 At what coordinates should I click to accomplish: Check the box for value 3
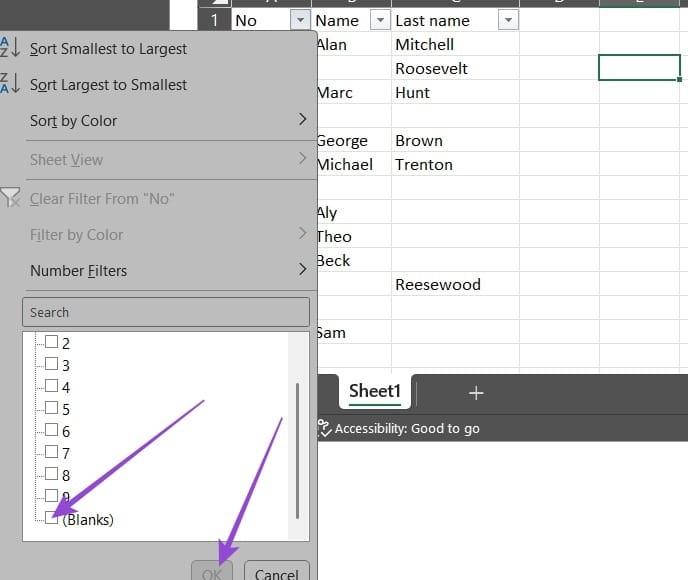51,364
